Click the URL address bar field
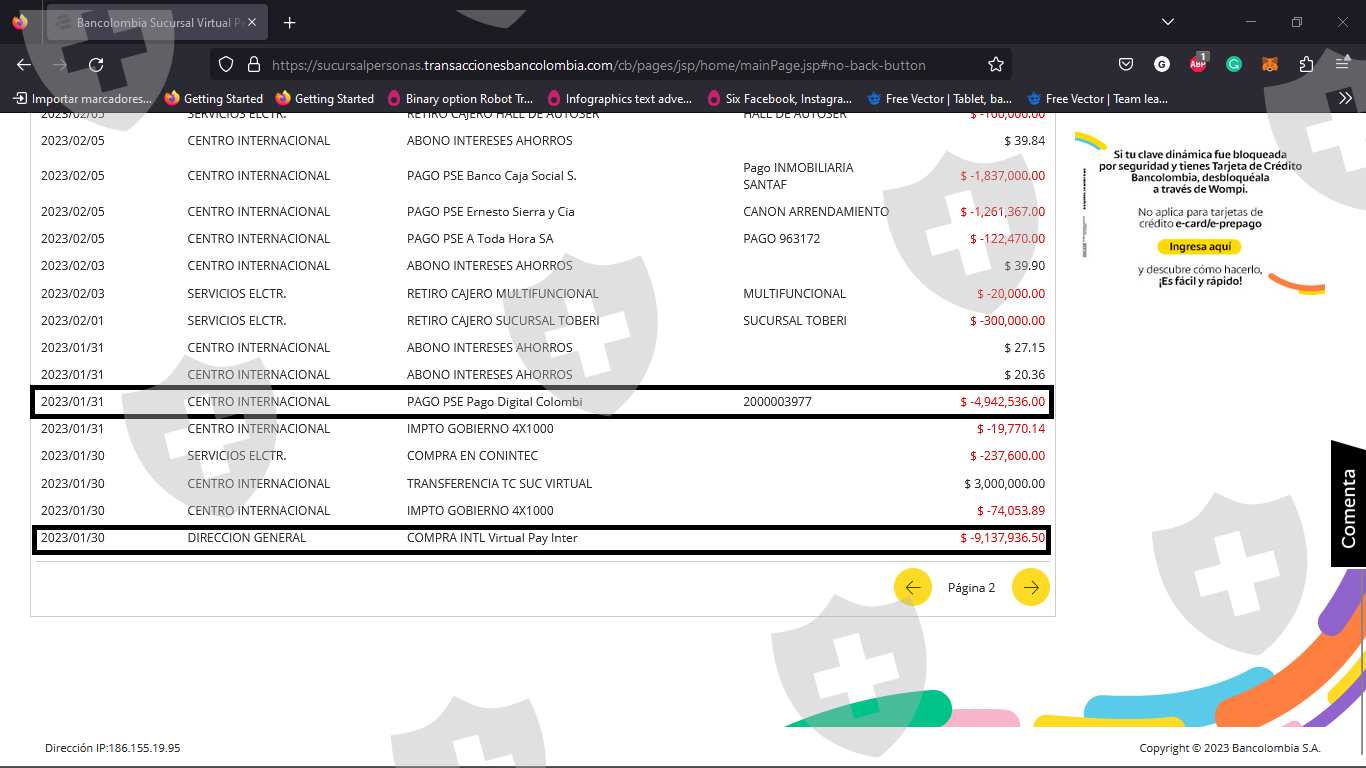The width and height of the screenshot is (1366, 768). [x=598, y=65]
